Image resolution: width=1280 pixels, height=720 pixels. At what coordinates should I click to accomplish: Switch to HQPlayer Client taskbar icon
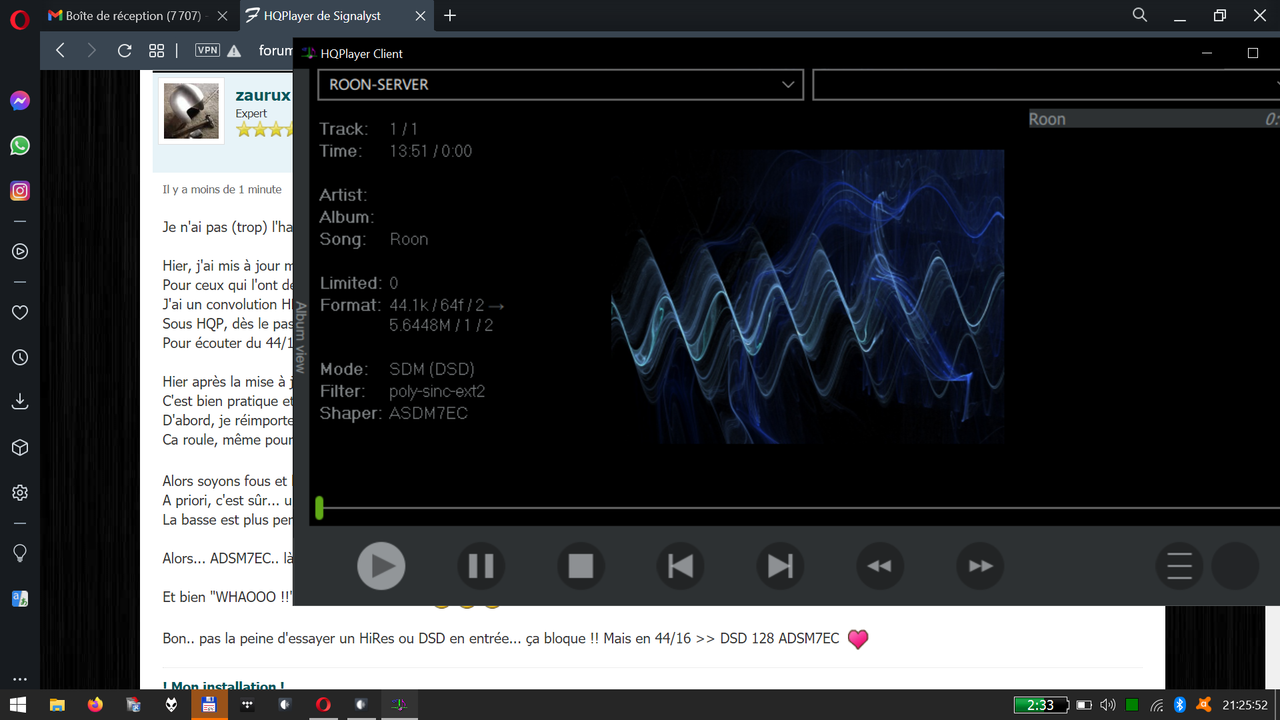399,705
